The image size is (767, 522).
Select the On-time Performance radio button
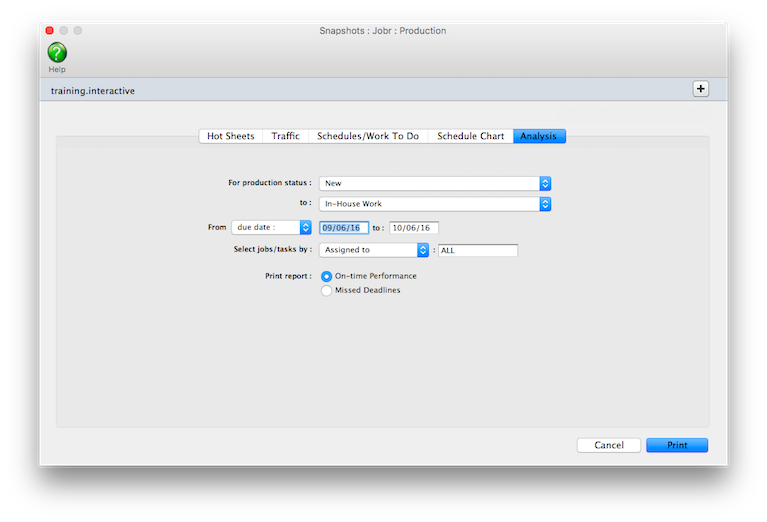pos(327,276)
